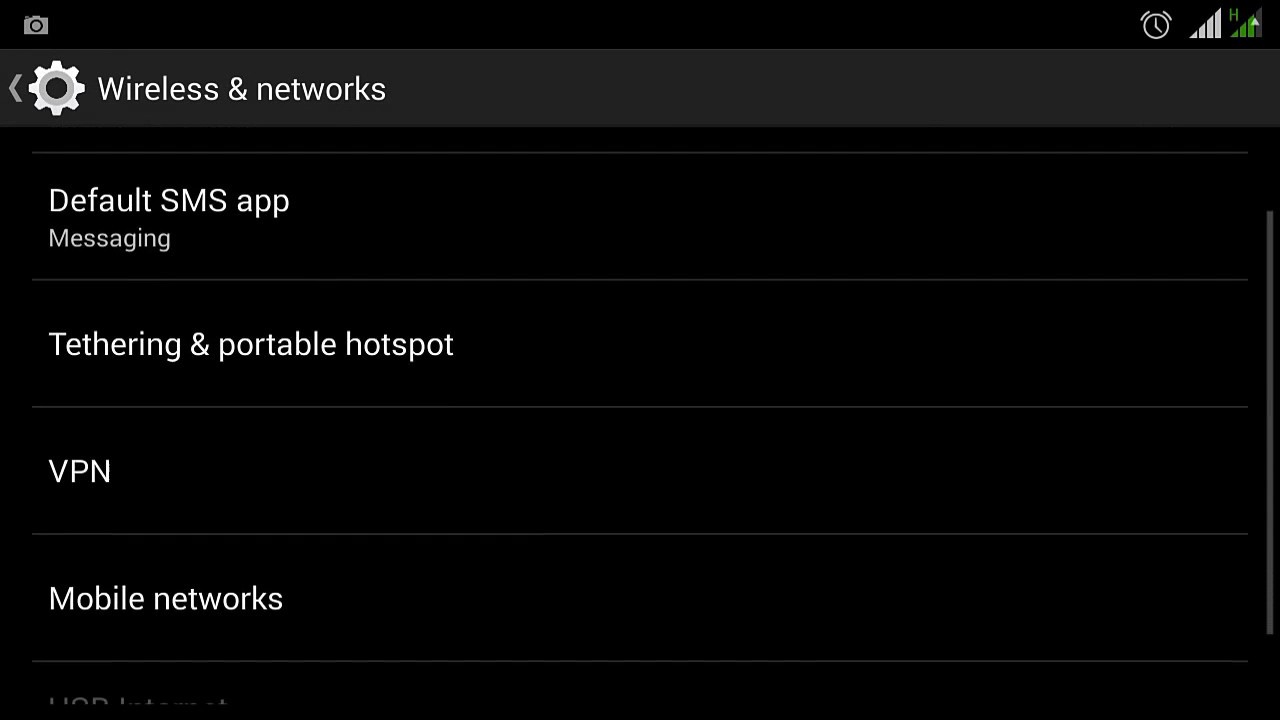This screenshot has width=1280, height=720.
Task: Tap the Default SMS app label
Action: [x=169, y=201]
